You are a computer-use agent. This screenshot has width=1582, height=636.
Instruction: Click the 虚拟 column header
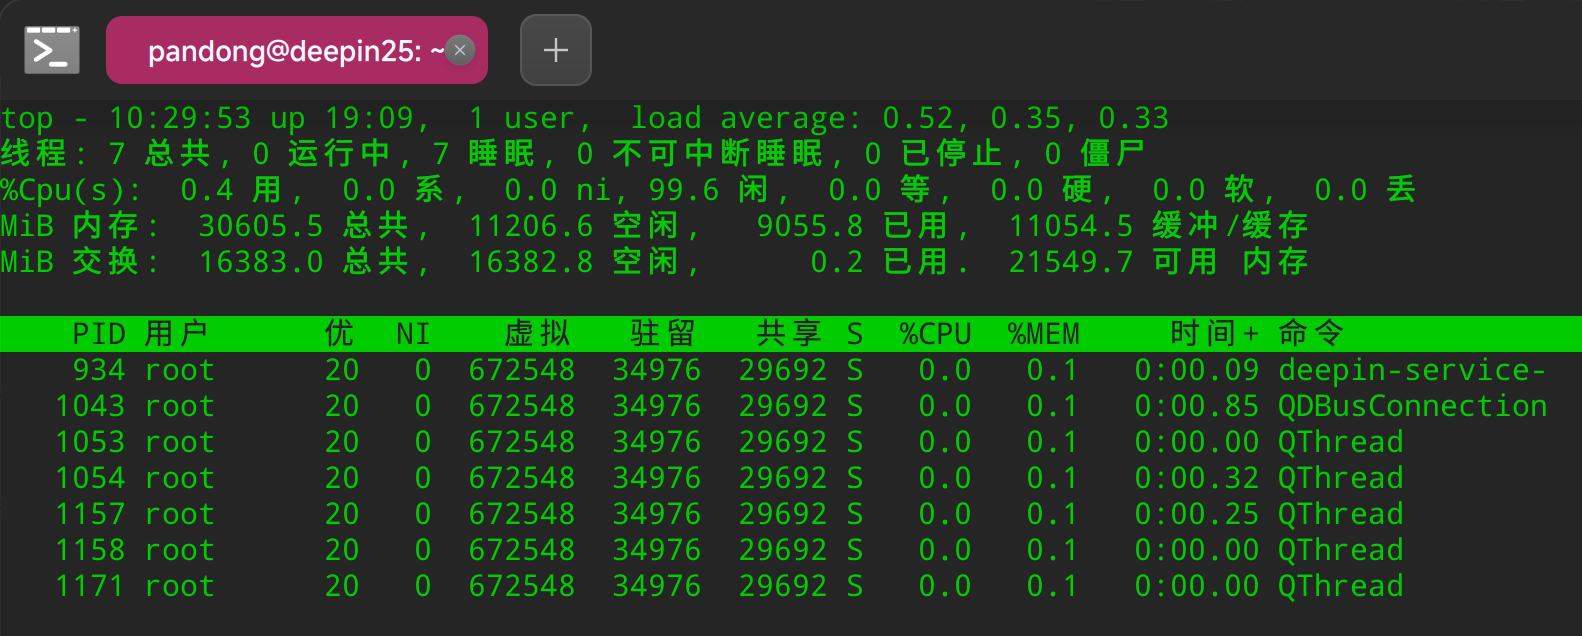pos(538,334)
